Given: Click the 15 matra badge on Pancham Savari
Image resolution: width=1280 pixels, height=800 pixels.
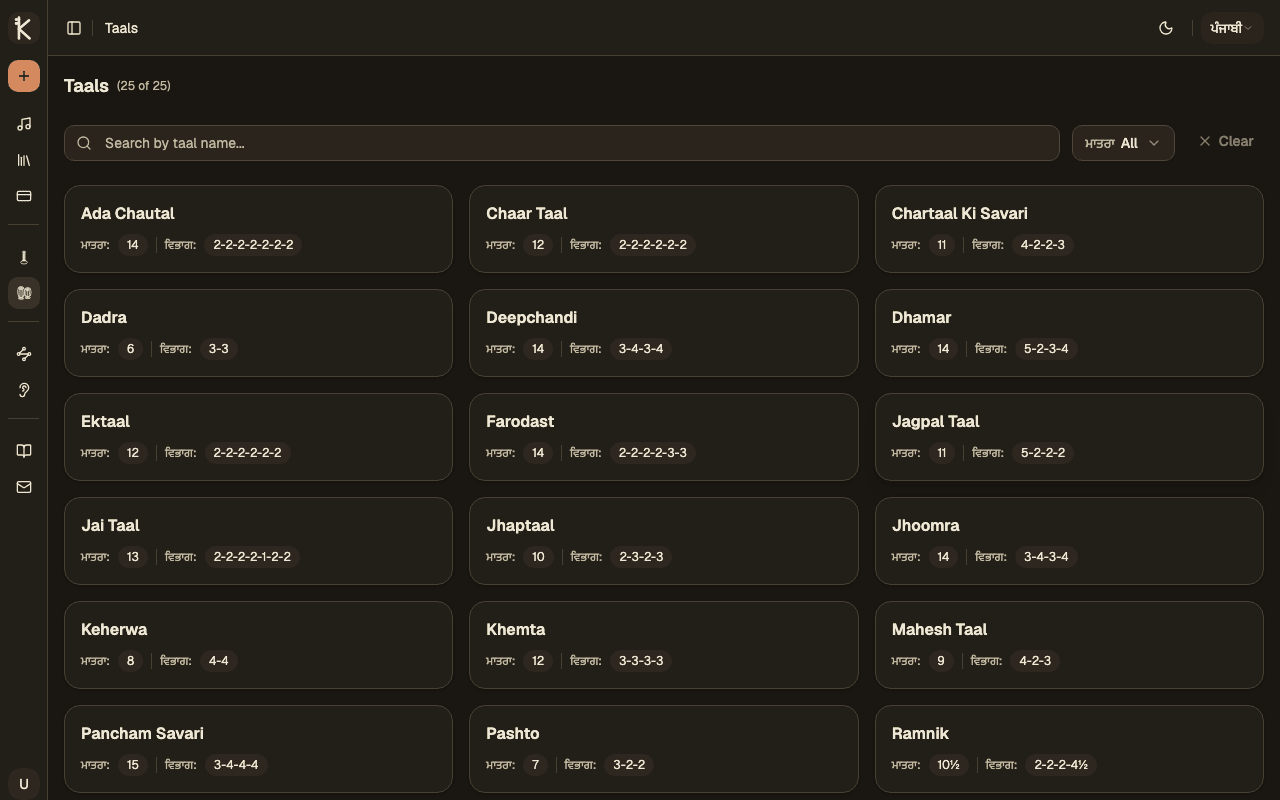Looking at the screenshot, I should click(x=133, y=765).
